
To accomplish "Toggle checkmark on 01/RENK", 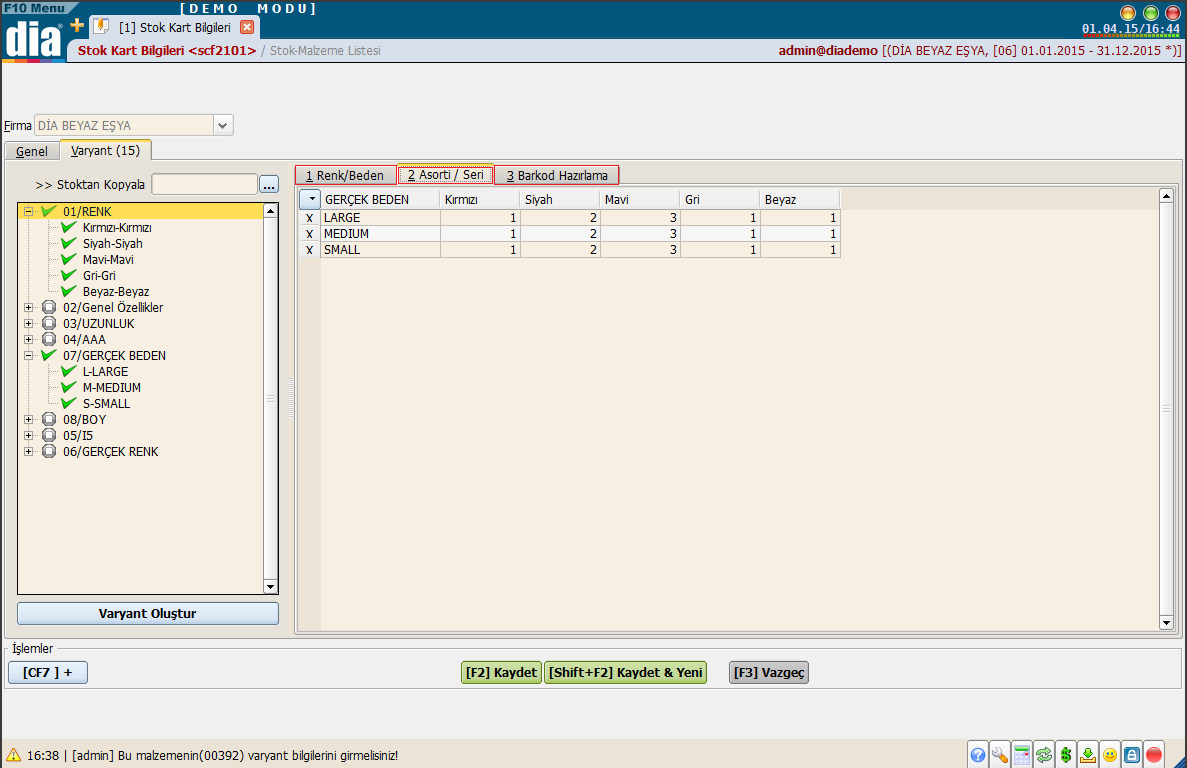I will [x=49, y=211].
